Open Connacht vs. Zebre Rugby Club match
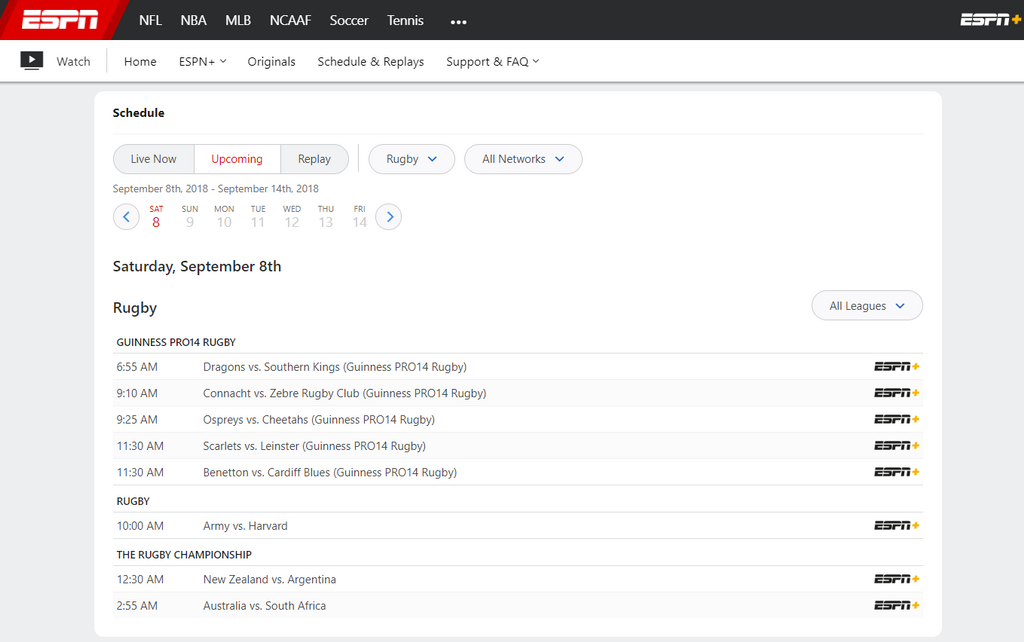The width and height of the screenshot is (1024, 642). click(x=345, y=393)
